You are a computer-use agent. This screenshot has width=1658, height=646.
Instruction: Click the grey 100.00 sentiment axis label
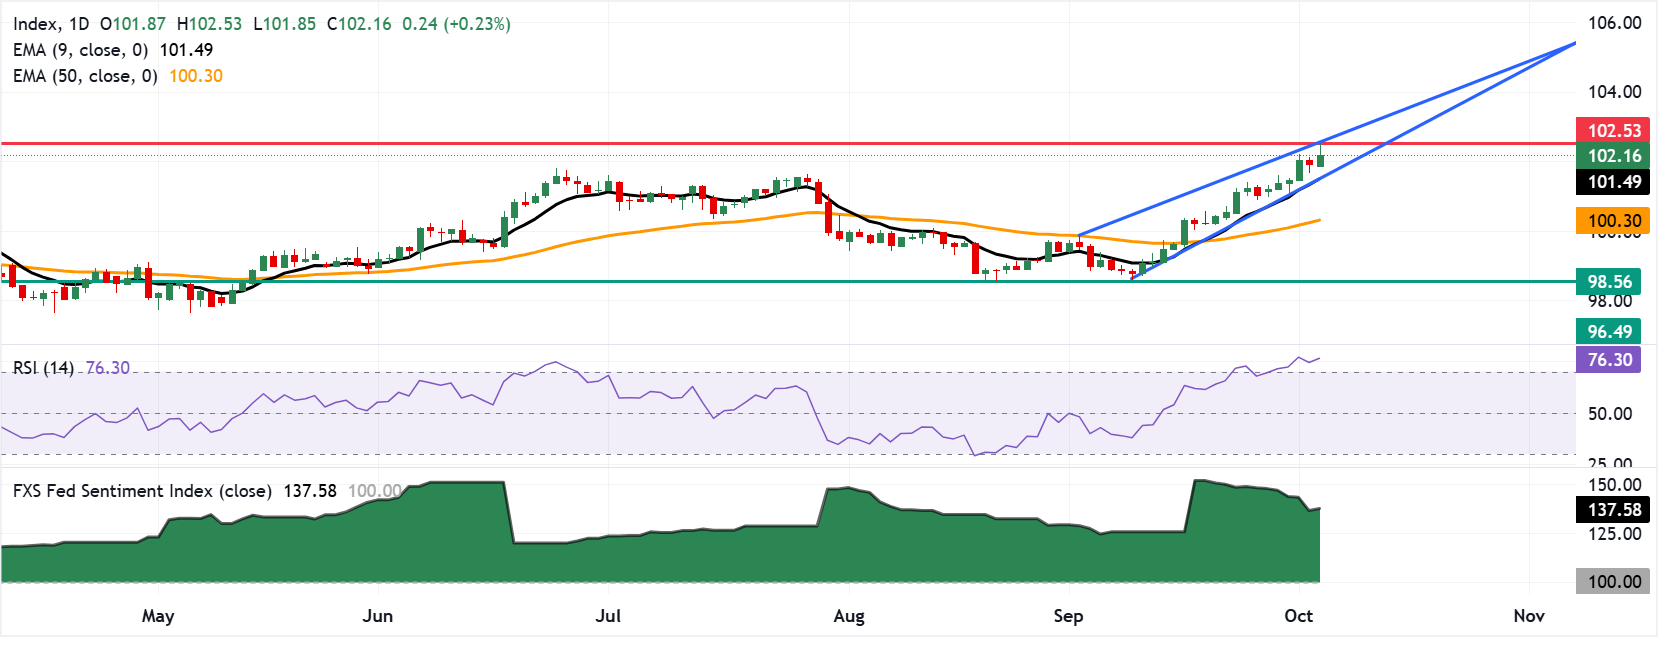click(x=1613, y=581)
